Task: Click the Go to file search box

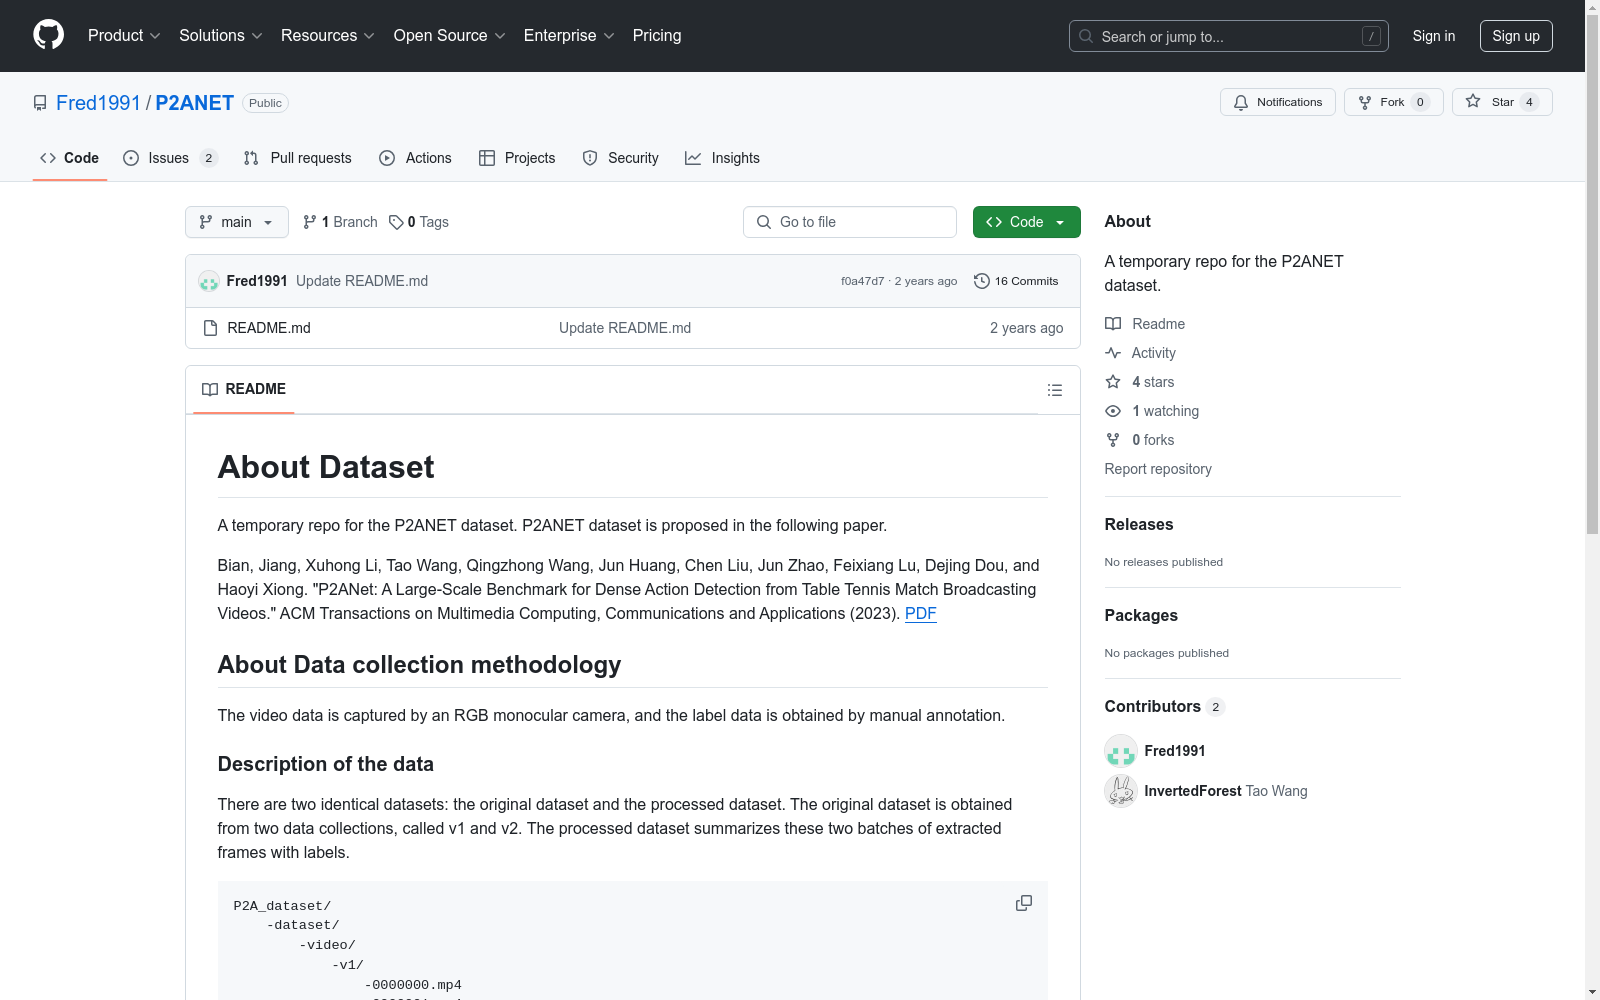Action: click(x=850, y=222)
